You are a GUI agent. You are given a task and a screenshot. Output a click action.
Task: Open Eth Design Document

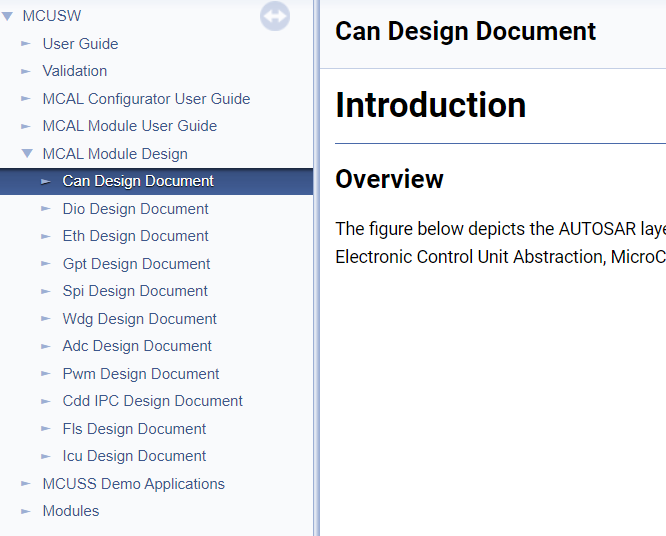[x=135, y=236]
